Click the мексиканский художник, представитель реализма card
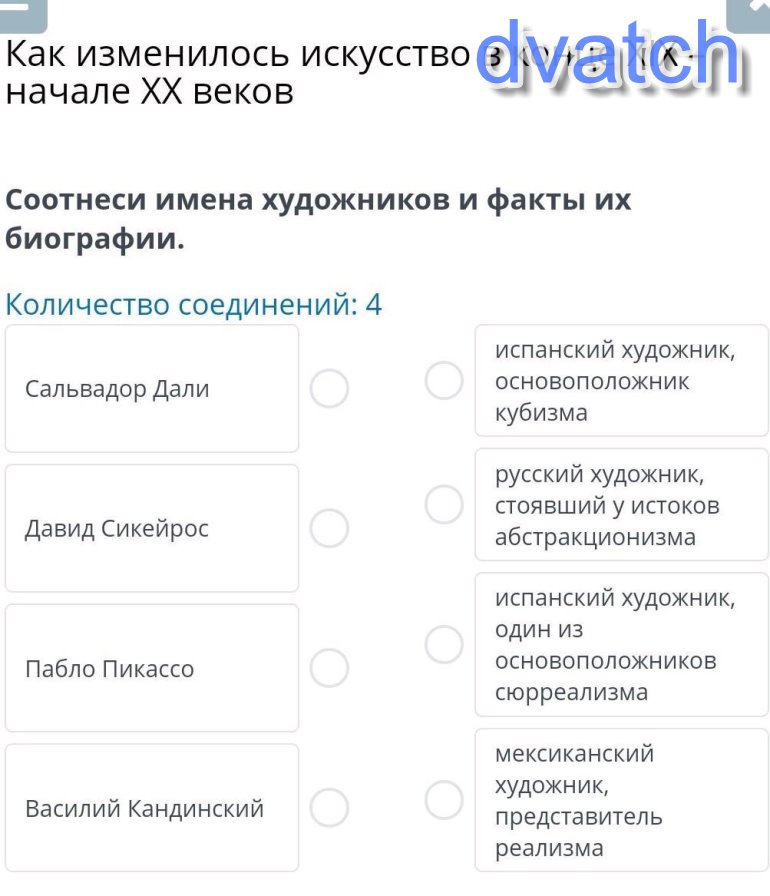 coord(621,800)
